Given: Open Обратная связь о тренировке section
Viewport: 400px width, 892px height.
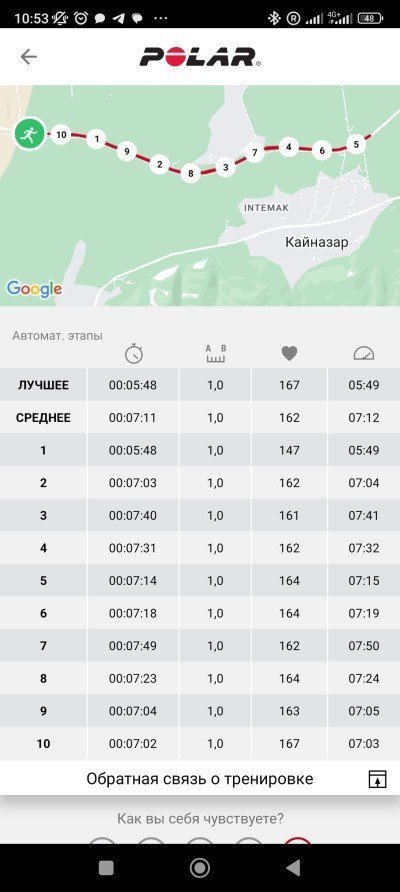Looking at the screenshot, I should click(x=200, y=778).
